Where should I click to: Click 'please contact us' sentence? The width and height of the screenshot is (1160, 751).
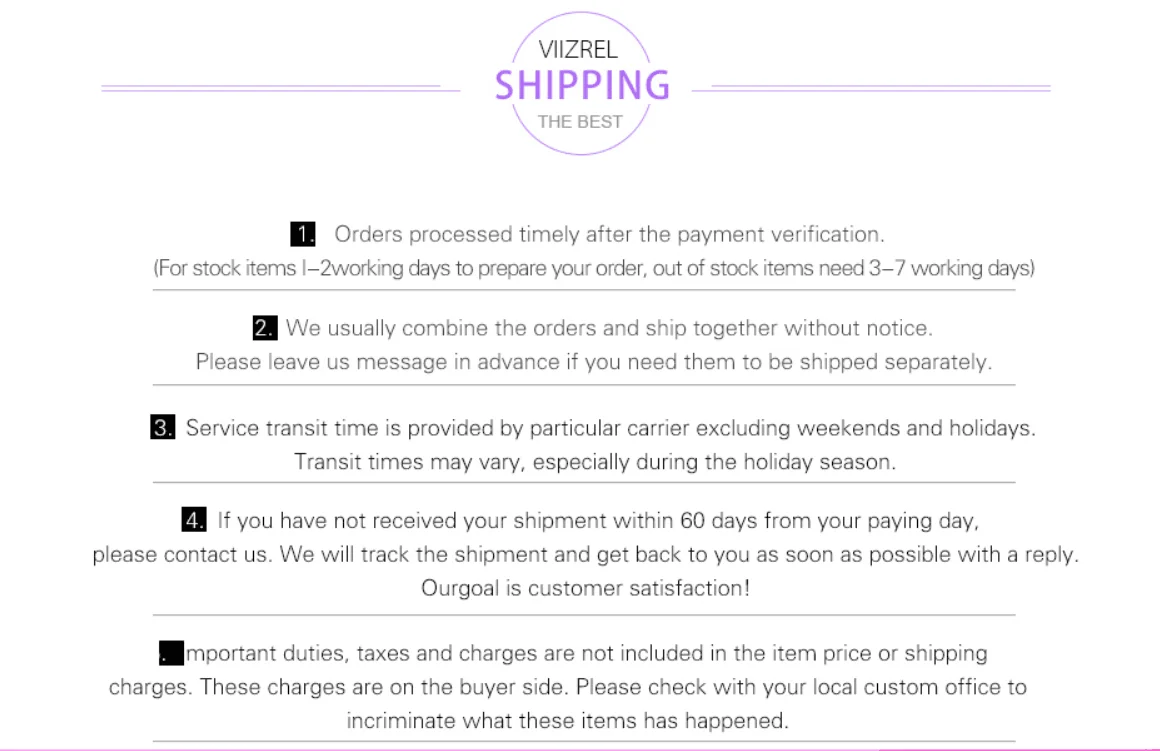point(585,554)
